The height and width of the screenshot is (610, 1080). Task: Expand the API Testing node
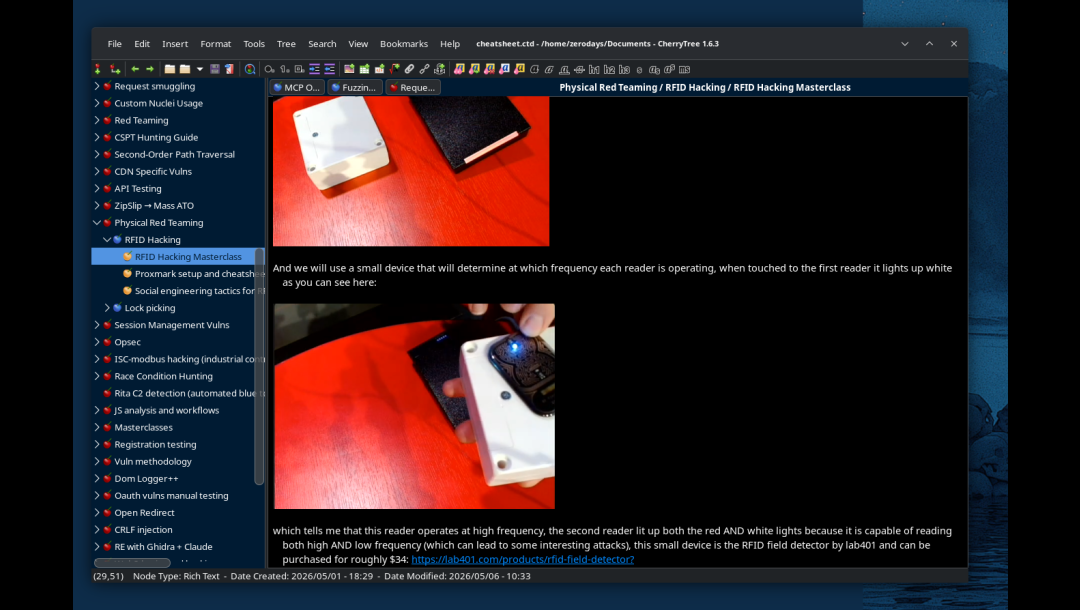97,188
